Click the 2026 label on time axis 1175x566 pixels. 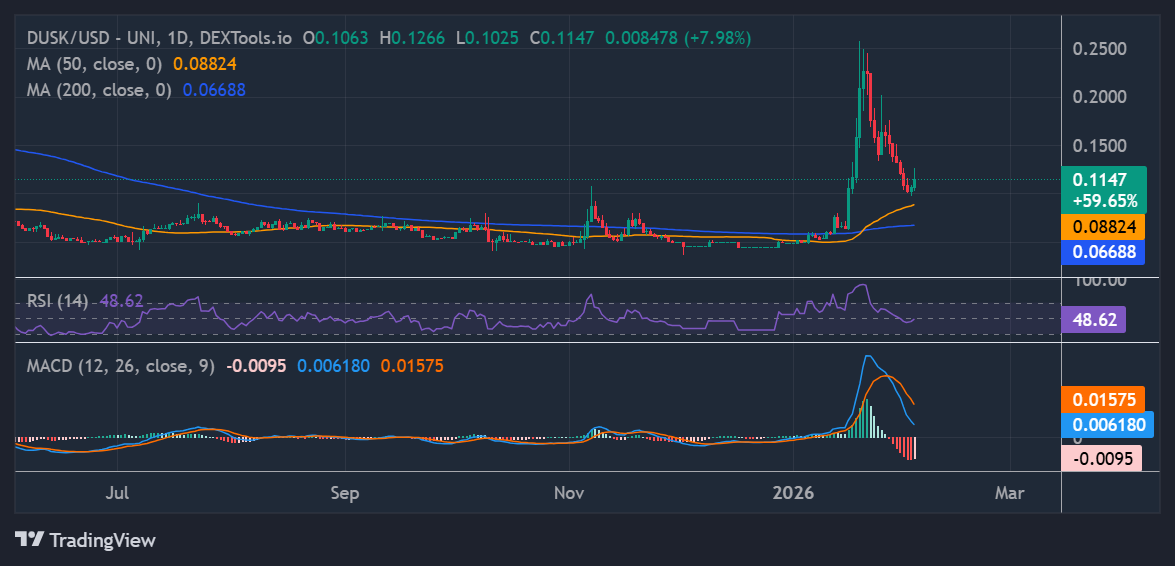[796, 493]
